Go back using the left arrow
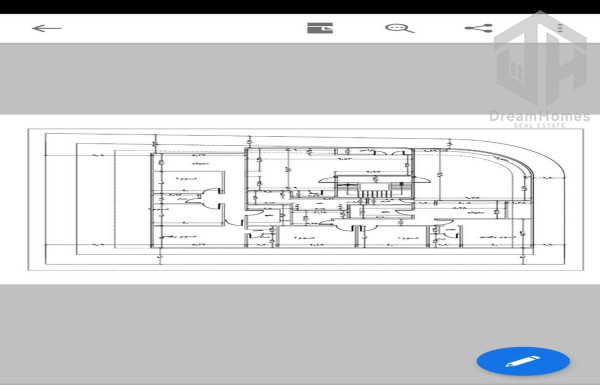The height and width of the screenshot is (385, 600). pyautogui.click(x=46, y=28)
